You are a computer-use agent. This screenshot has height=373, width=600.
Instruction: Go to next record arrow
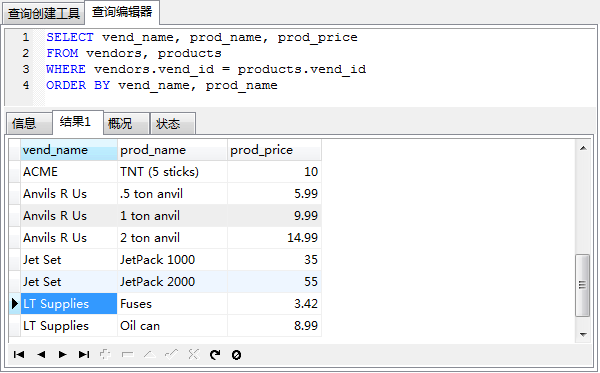(62, 355)
